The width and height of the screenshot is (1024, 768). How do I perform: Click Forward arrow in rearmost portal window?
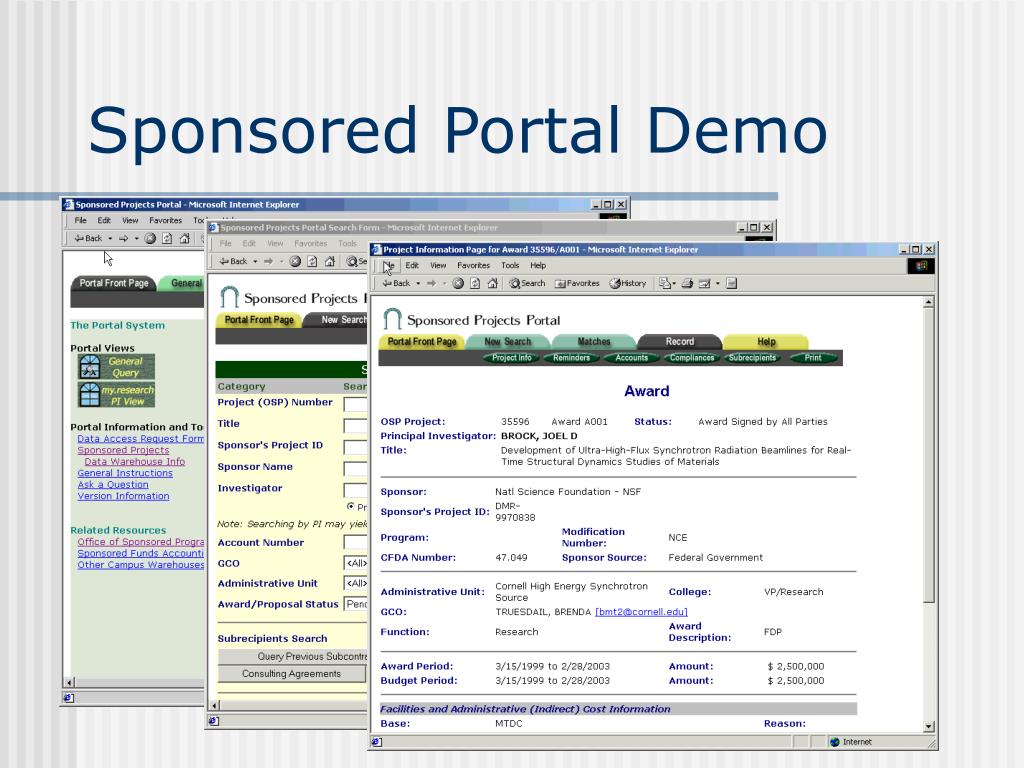pos(123,238)
